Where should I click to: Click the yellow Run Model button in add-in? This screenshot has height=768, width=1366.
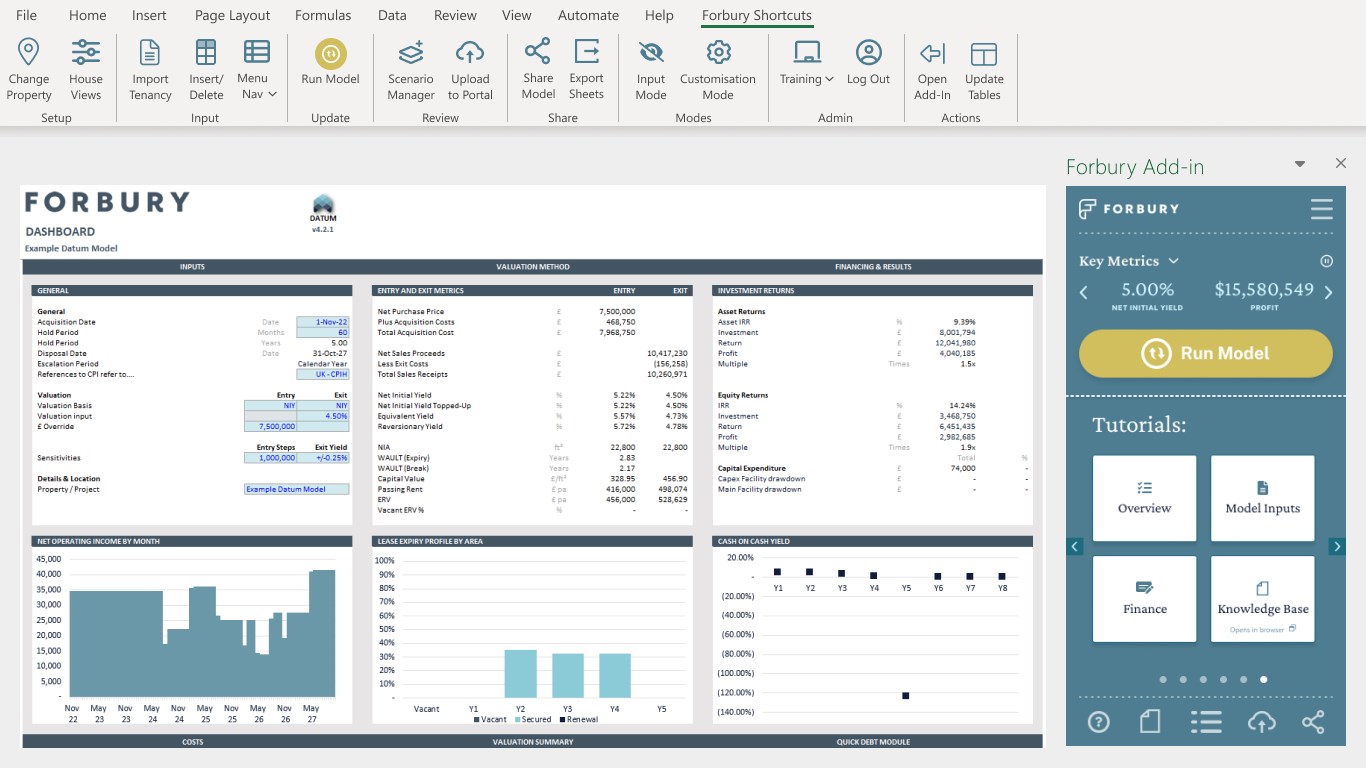(x=1205, y=353)
